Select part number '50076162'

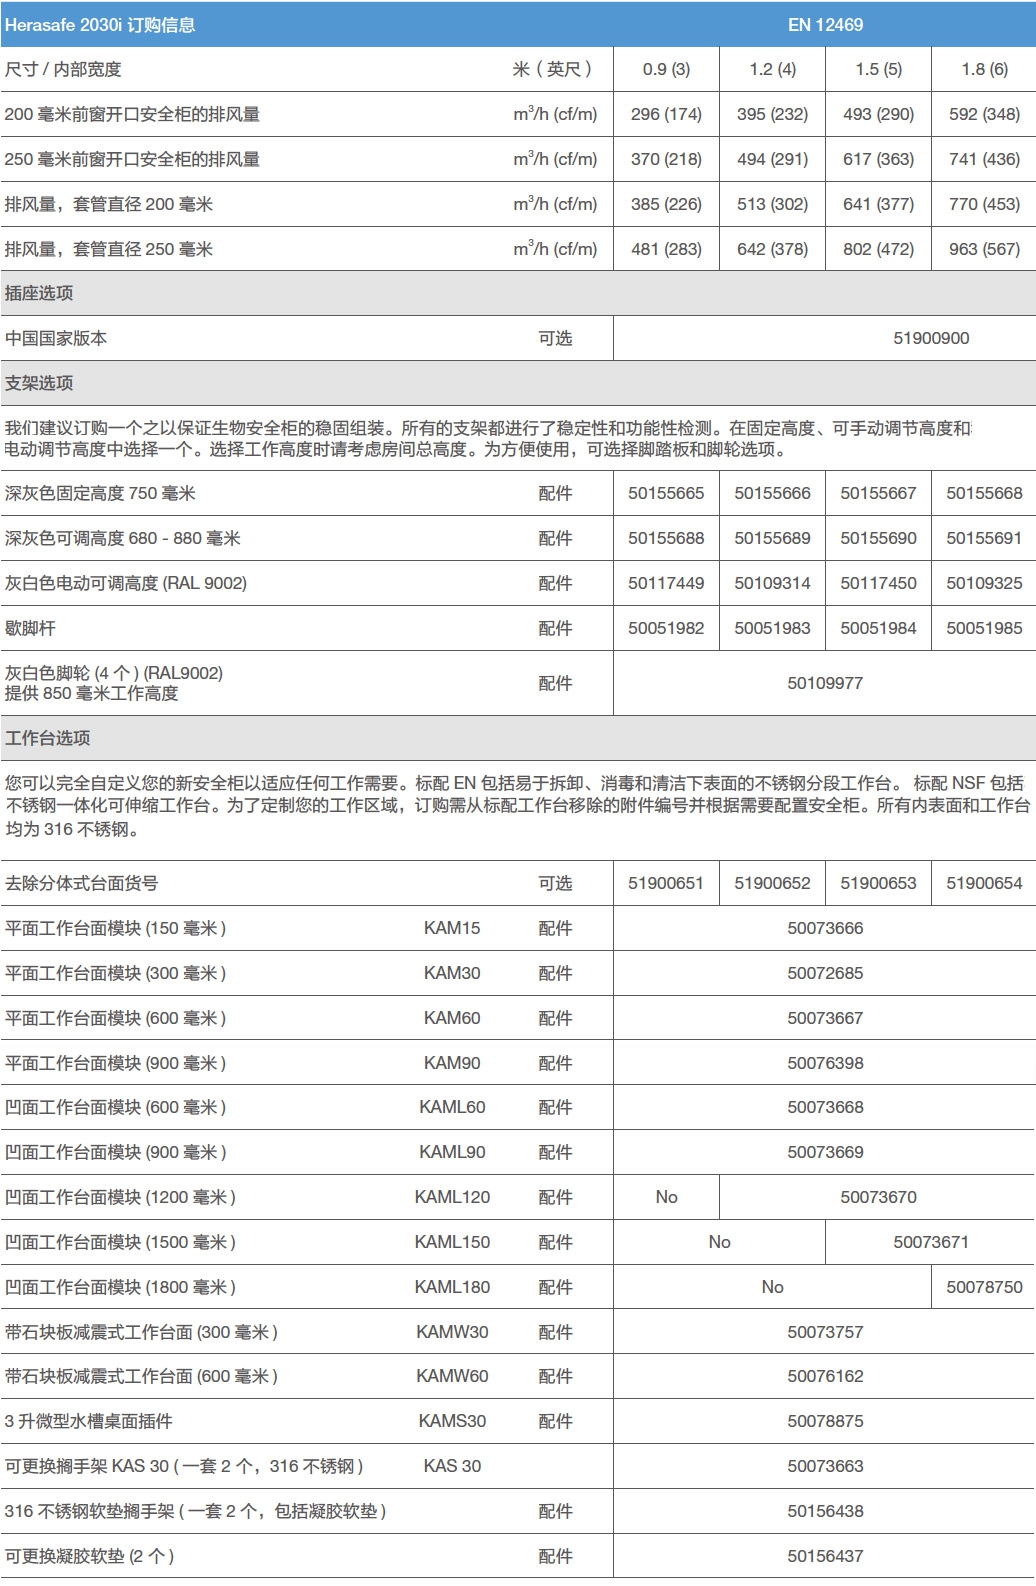click(x=825, y=1376)
